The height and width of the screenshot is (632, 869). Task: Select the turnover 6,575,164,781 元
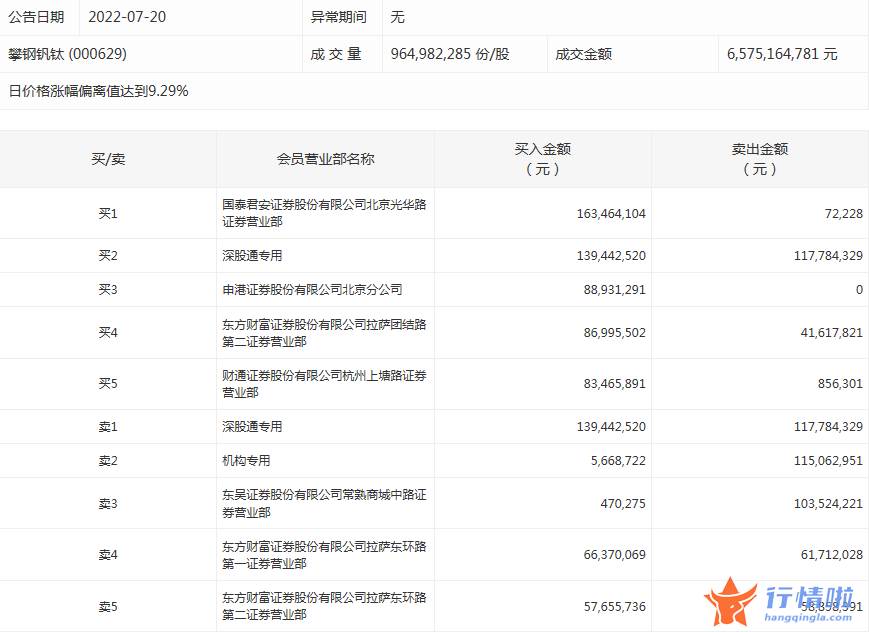coord(782,54)
